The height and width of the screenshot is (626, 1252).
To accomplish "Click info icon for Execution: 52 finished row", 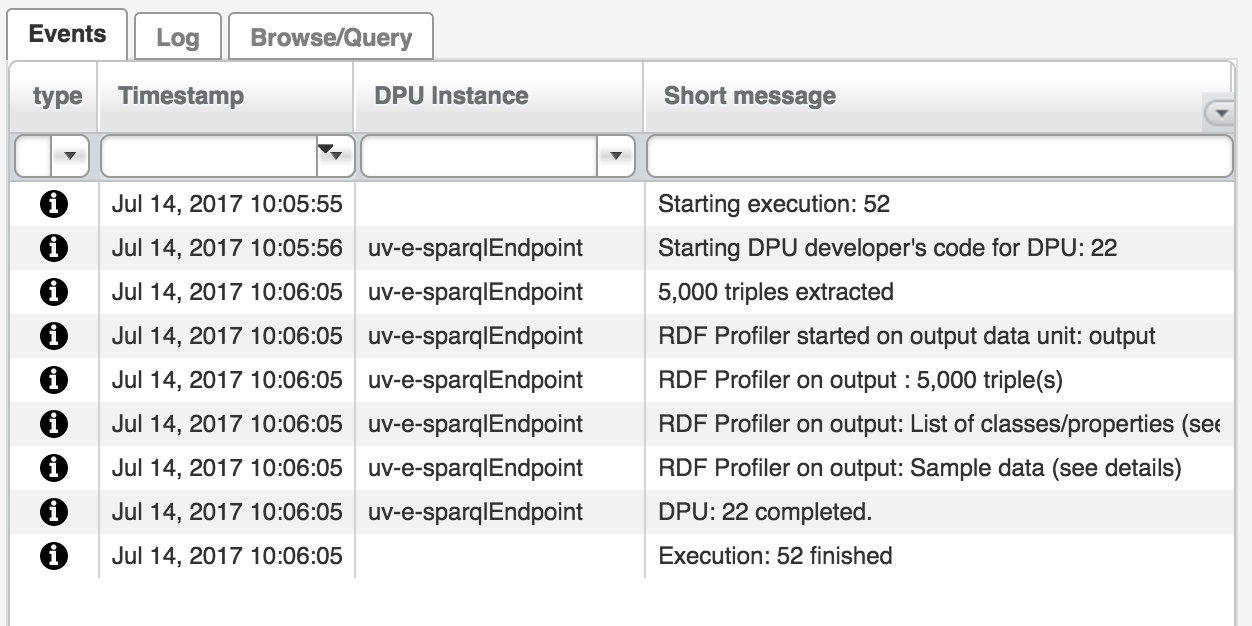I will click(53, 556).
